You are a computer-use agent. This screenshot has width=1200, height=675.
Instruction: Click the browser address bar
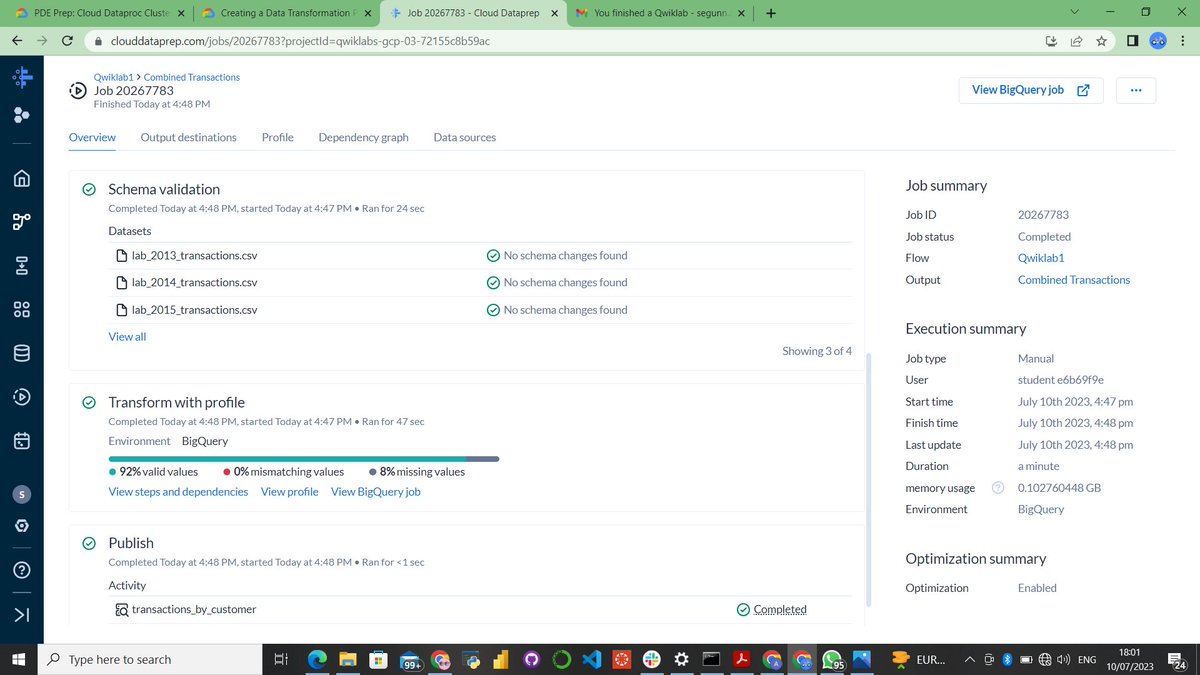(560, 41)
